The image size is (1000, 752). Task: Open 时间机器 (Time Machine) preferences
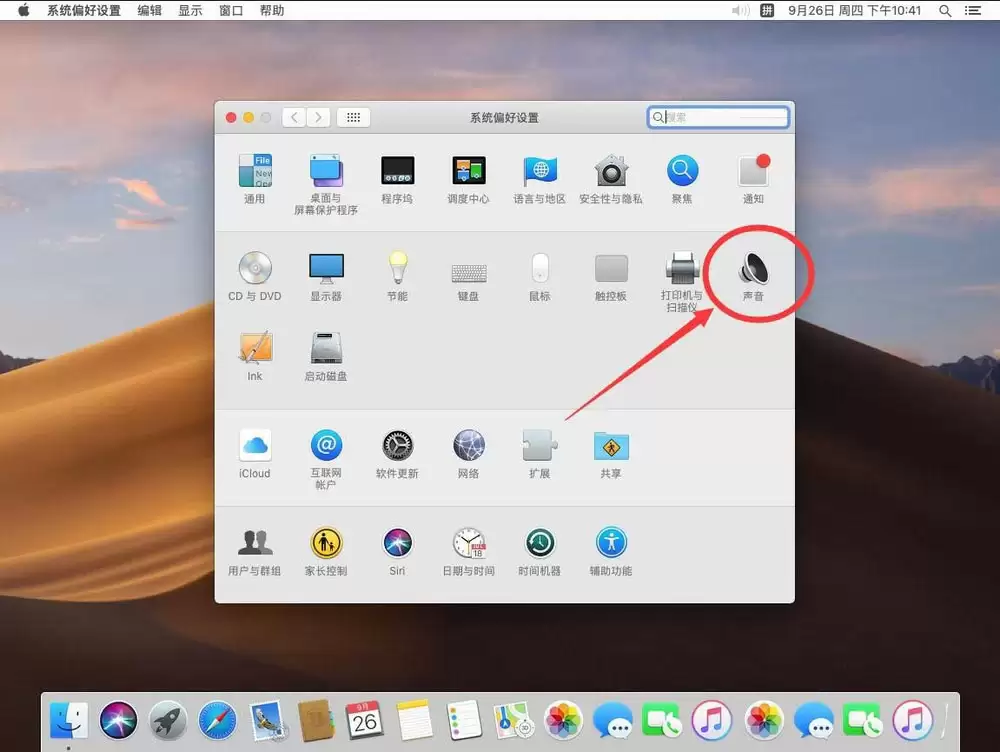pyautogui.click(x=540, y=551)
